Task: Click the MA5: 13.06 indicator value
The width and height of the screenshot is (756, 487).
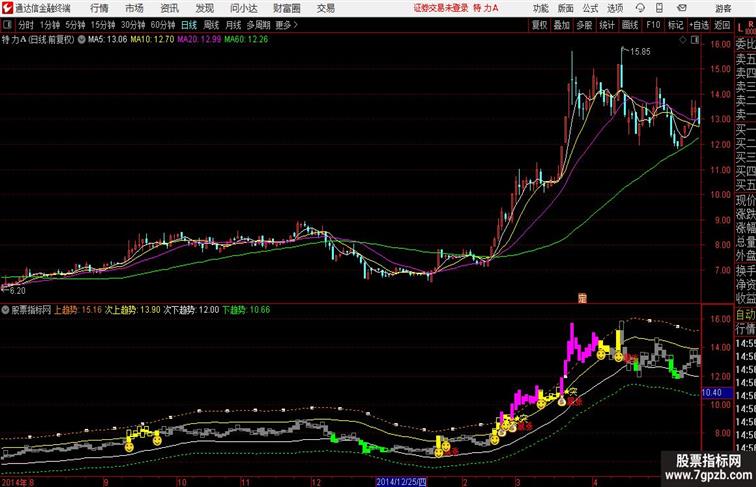Action: coord(107,40)
